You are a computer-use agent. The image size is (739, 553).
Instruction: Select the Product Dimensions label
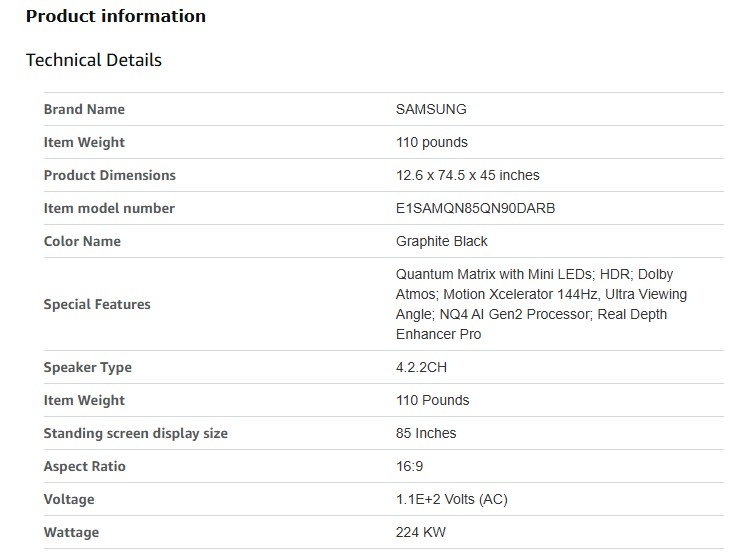(109, 175)
